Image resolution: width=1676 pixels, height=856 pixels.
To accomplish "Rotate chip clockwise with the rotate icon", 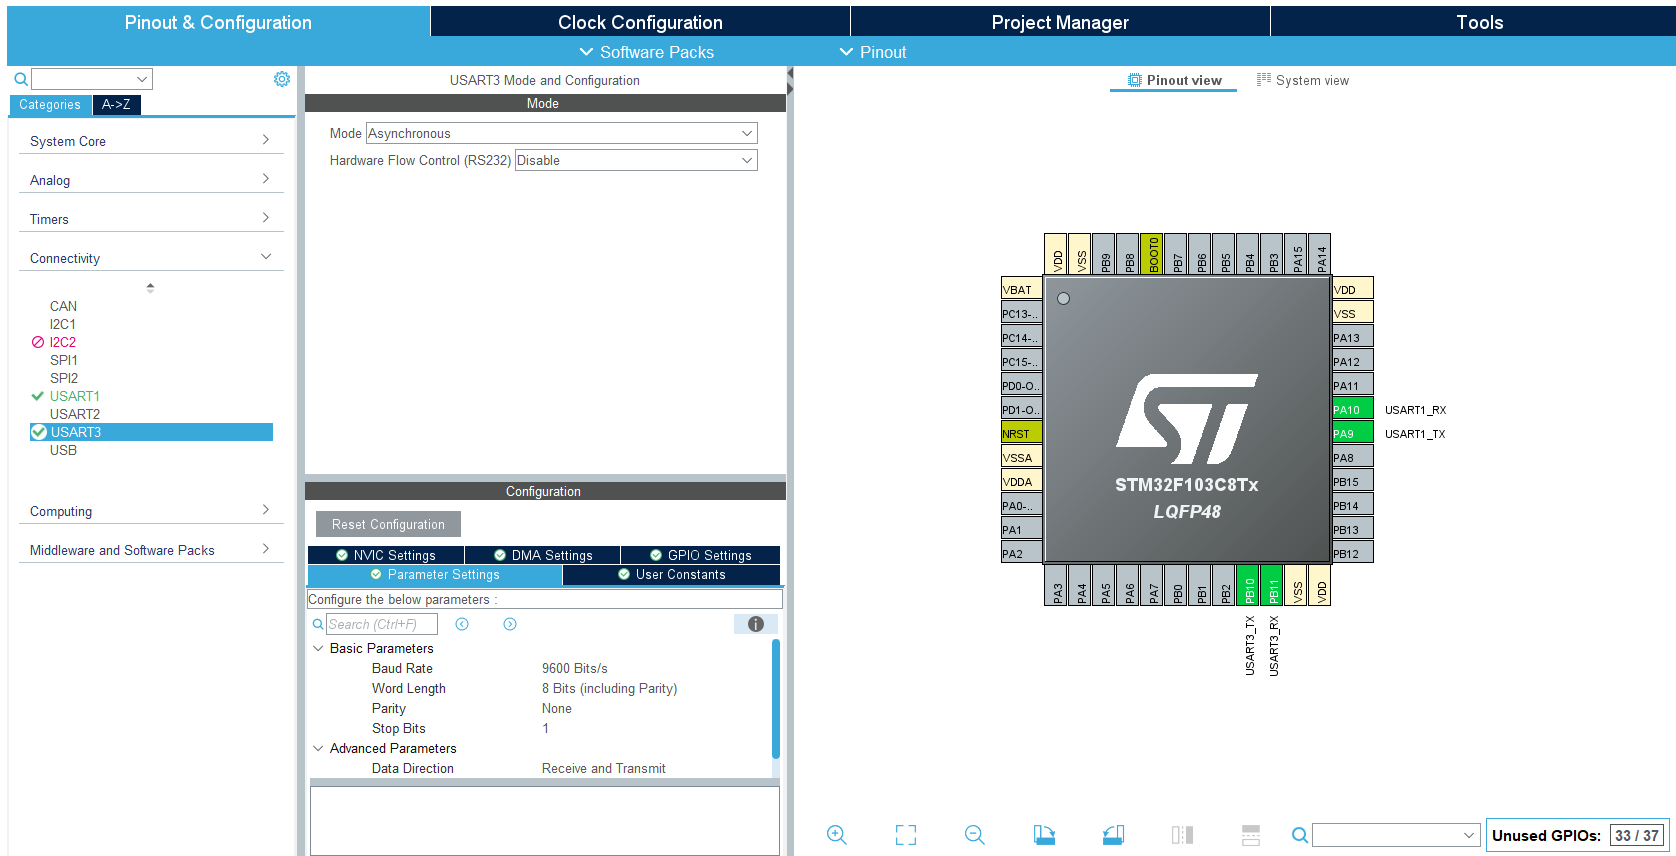I will [x=1044, y=835].
